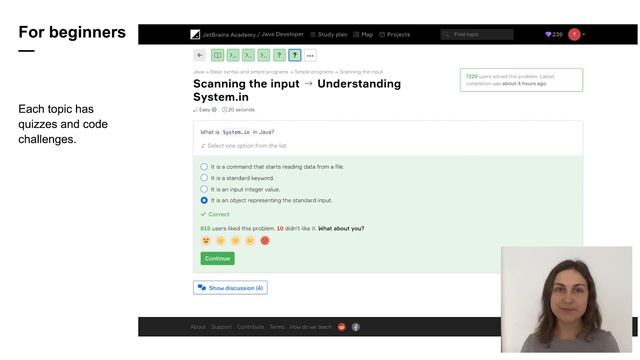
Task: Click the presenter webcam thumbnail
Action: click(566, 299)
